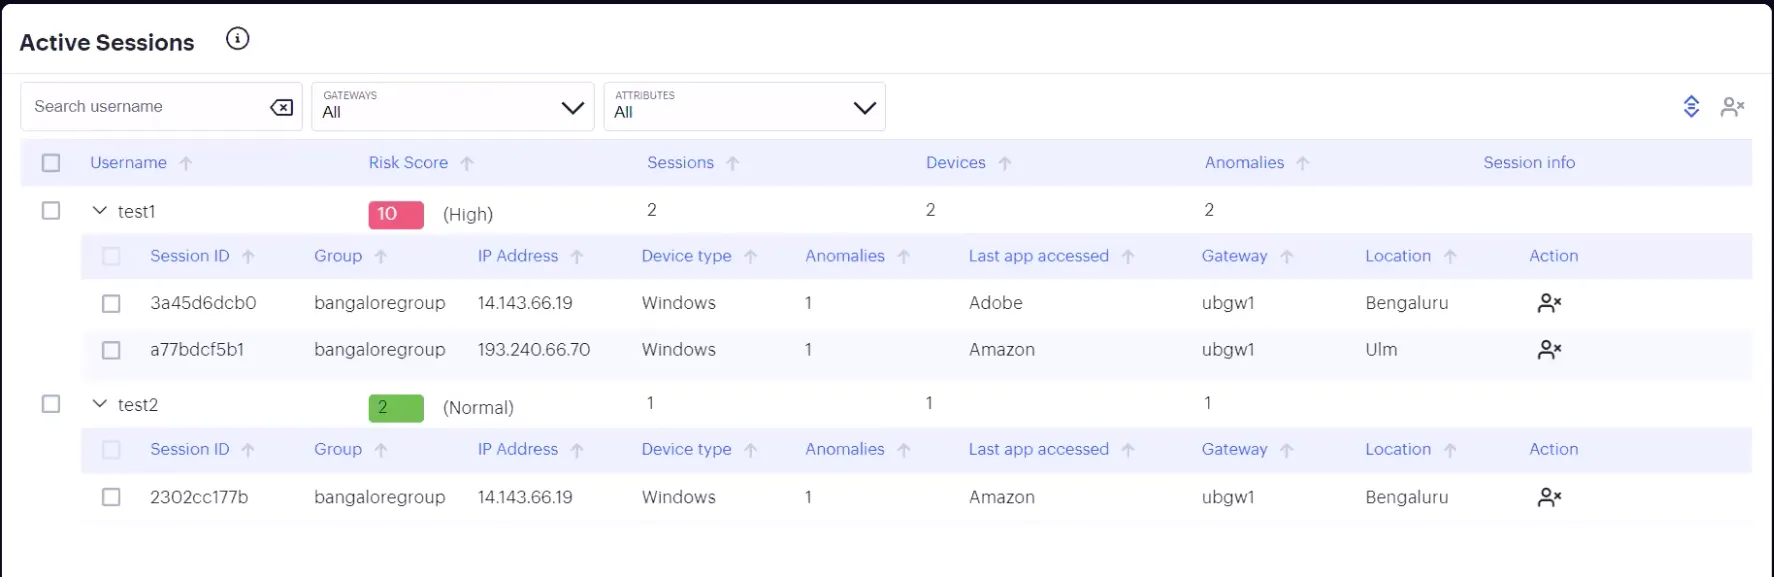Image resolution: width=1774 pixels, height=577 pixels.
Task: Click the Action header in test1 sessions
Action: (1553, 256)
